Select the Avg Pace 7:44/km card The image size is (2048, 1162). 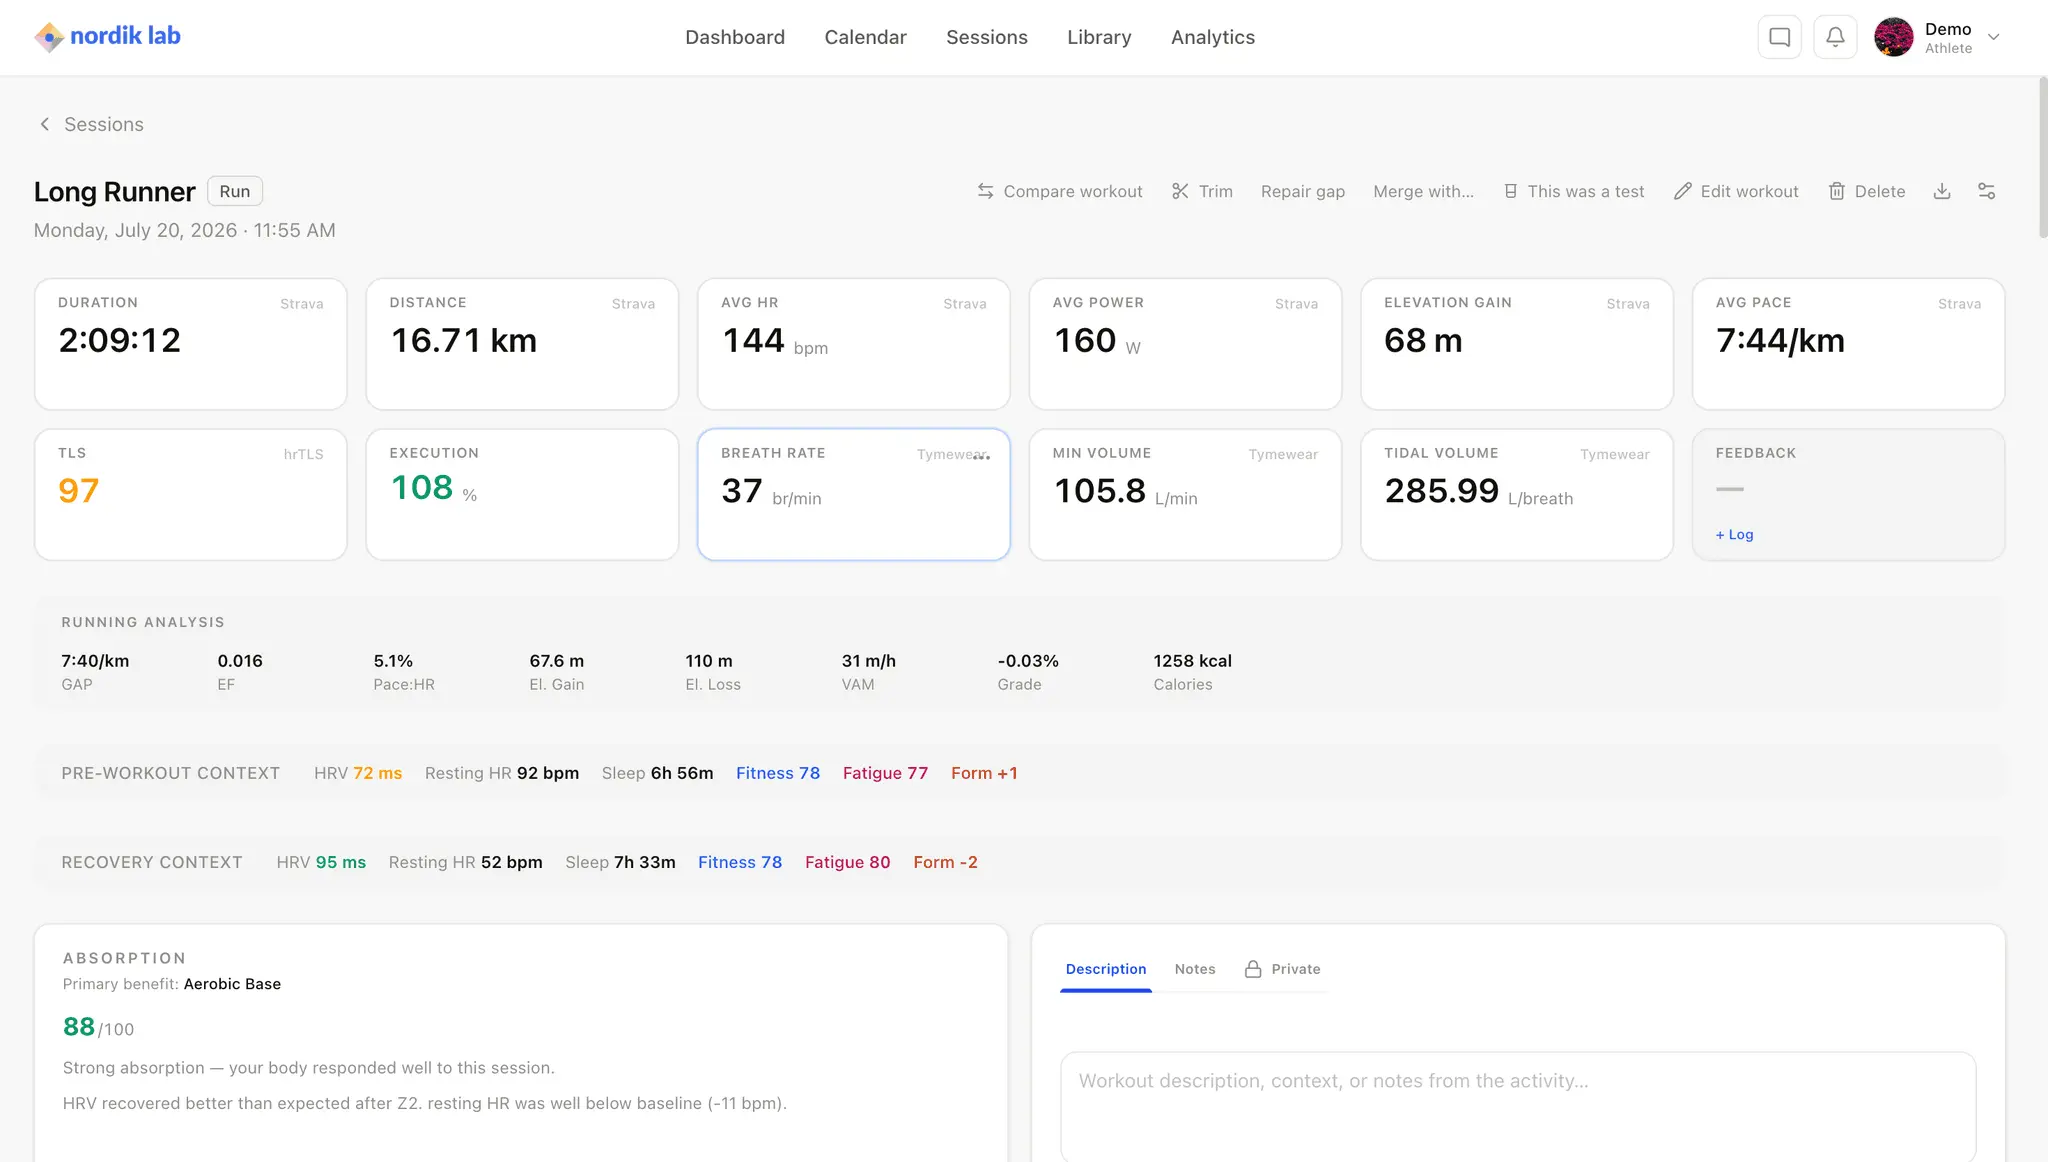pos(1848,344)
